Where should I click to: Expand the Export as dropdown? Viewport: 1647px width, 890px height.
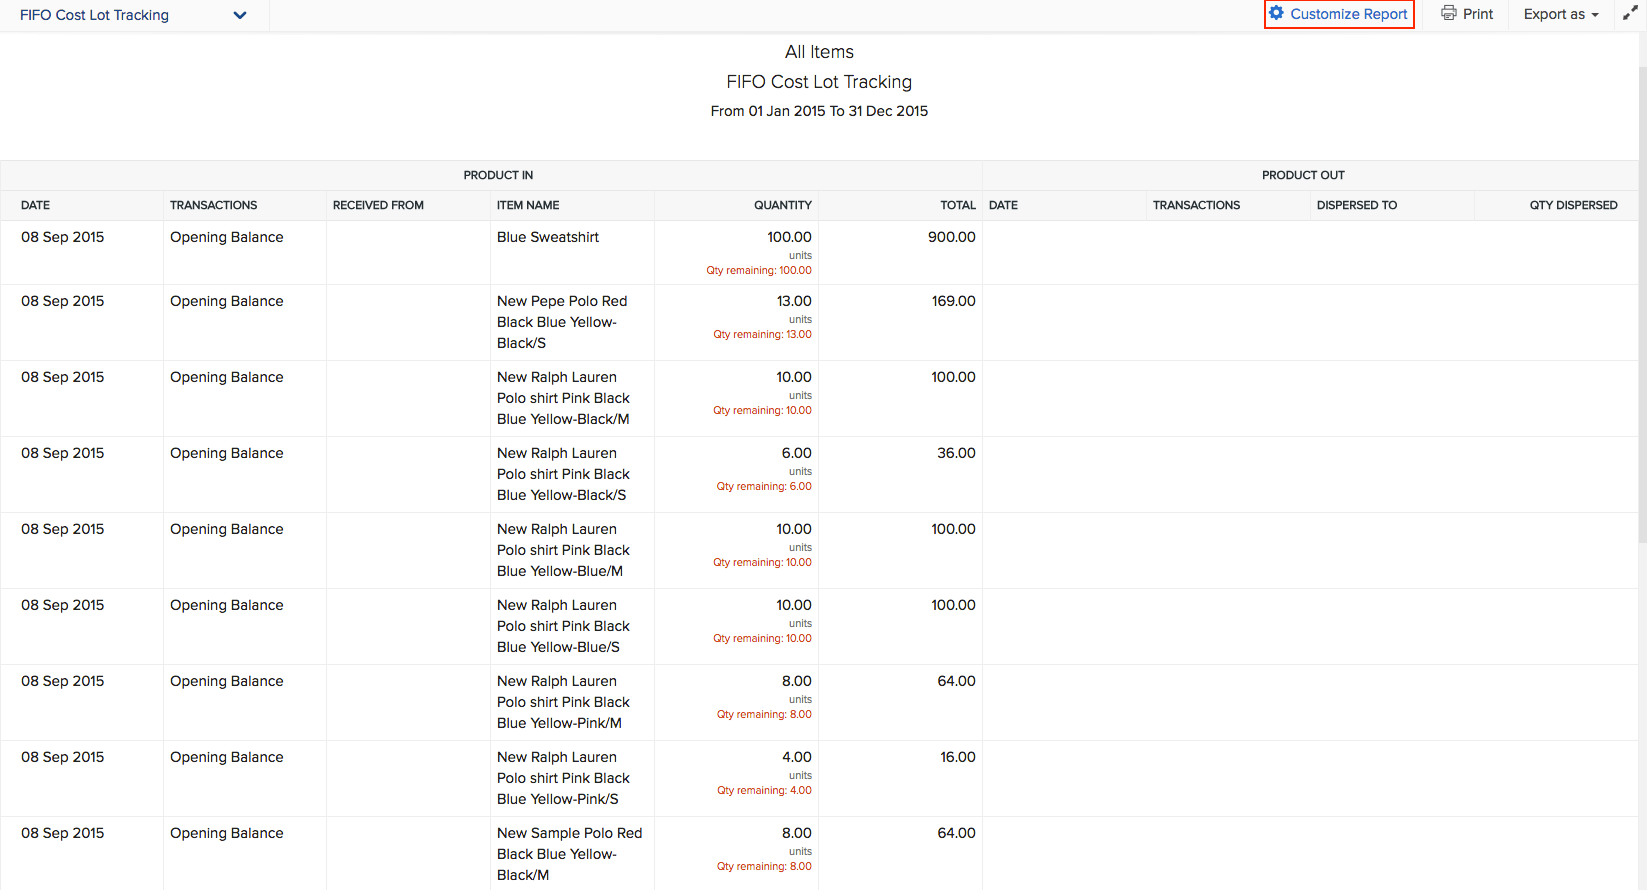pyautogui.click(x=1560, y=14)
